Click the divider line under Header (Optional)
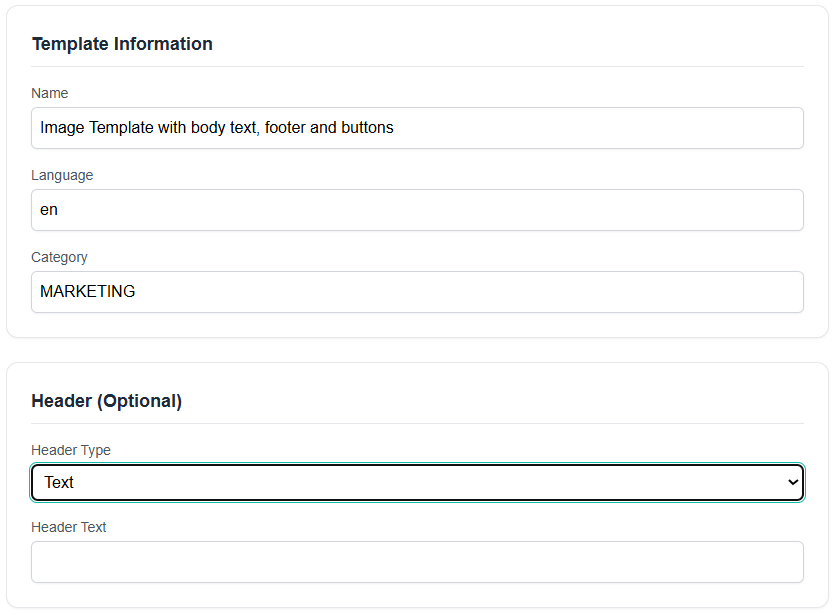This screenshot has width=835, height=615. coord(417,424)
